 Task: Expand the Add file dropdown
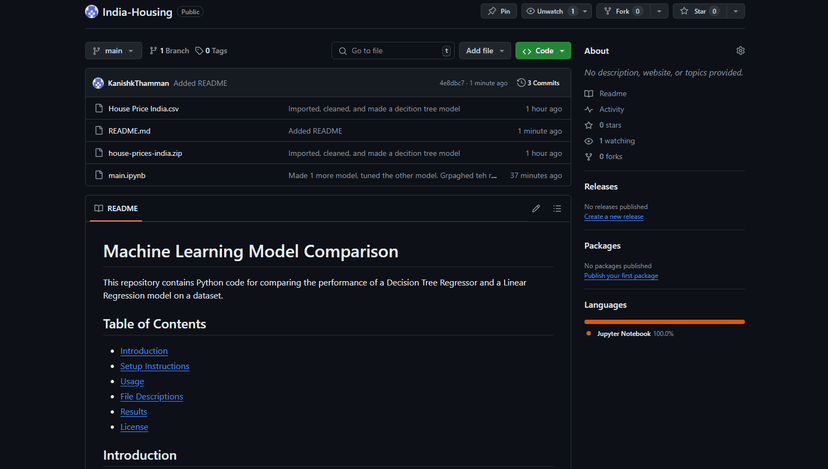click(x=485, y=51)
